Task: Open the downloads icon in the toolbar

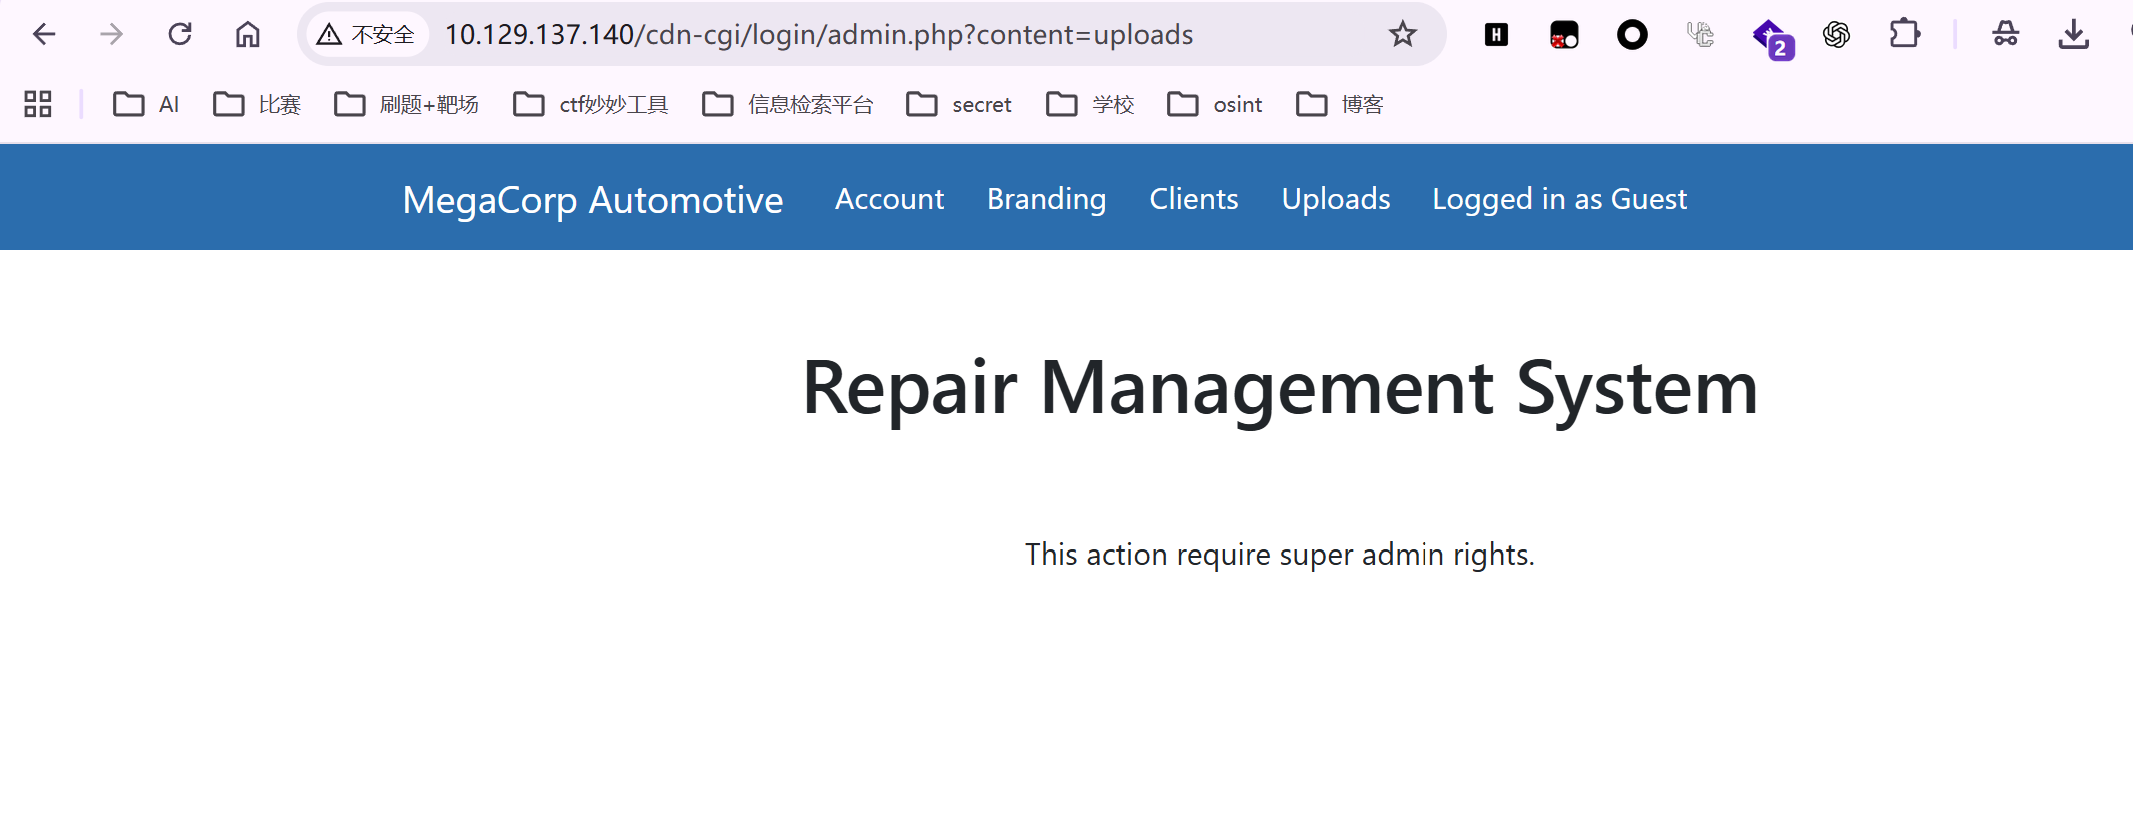Action: click(2074, 35)
